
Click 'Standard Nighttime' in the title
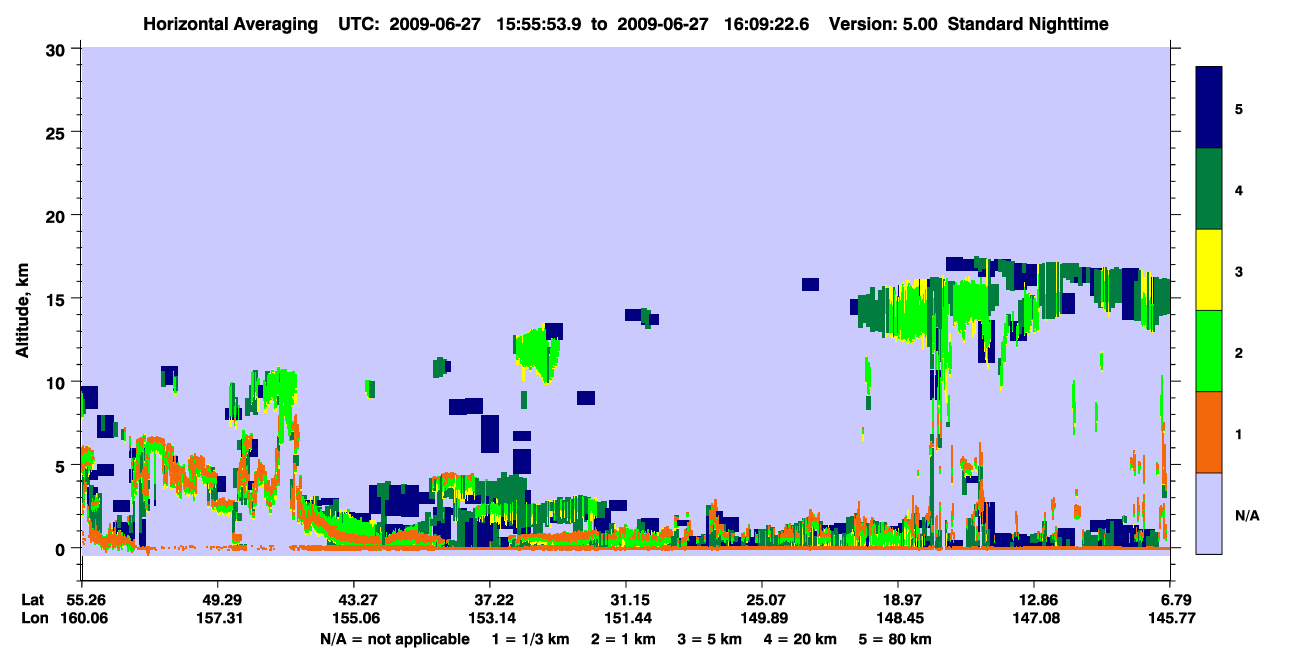1028,24
